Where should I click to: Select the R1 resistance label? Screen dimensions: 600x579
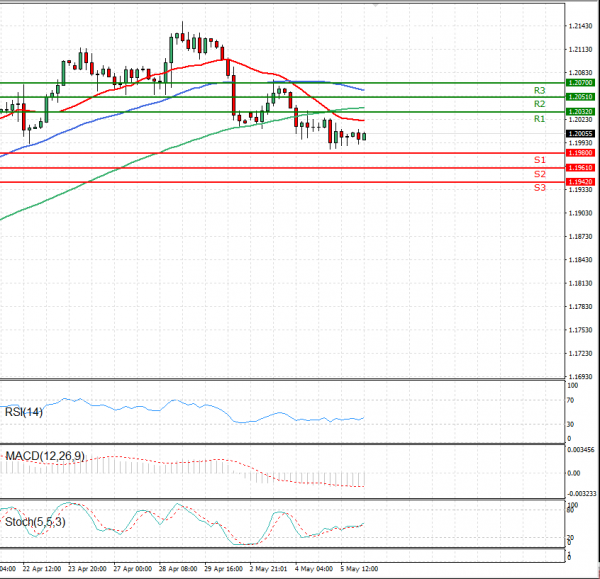pos(540,119)
